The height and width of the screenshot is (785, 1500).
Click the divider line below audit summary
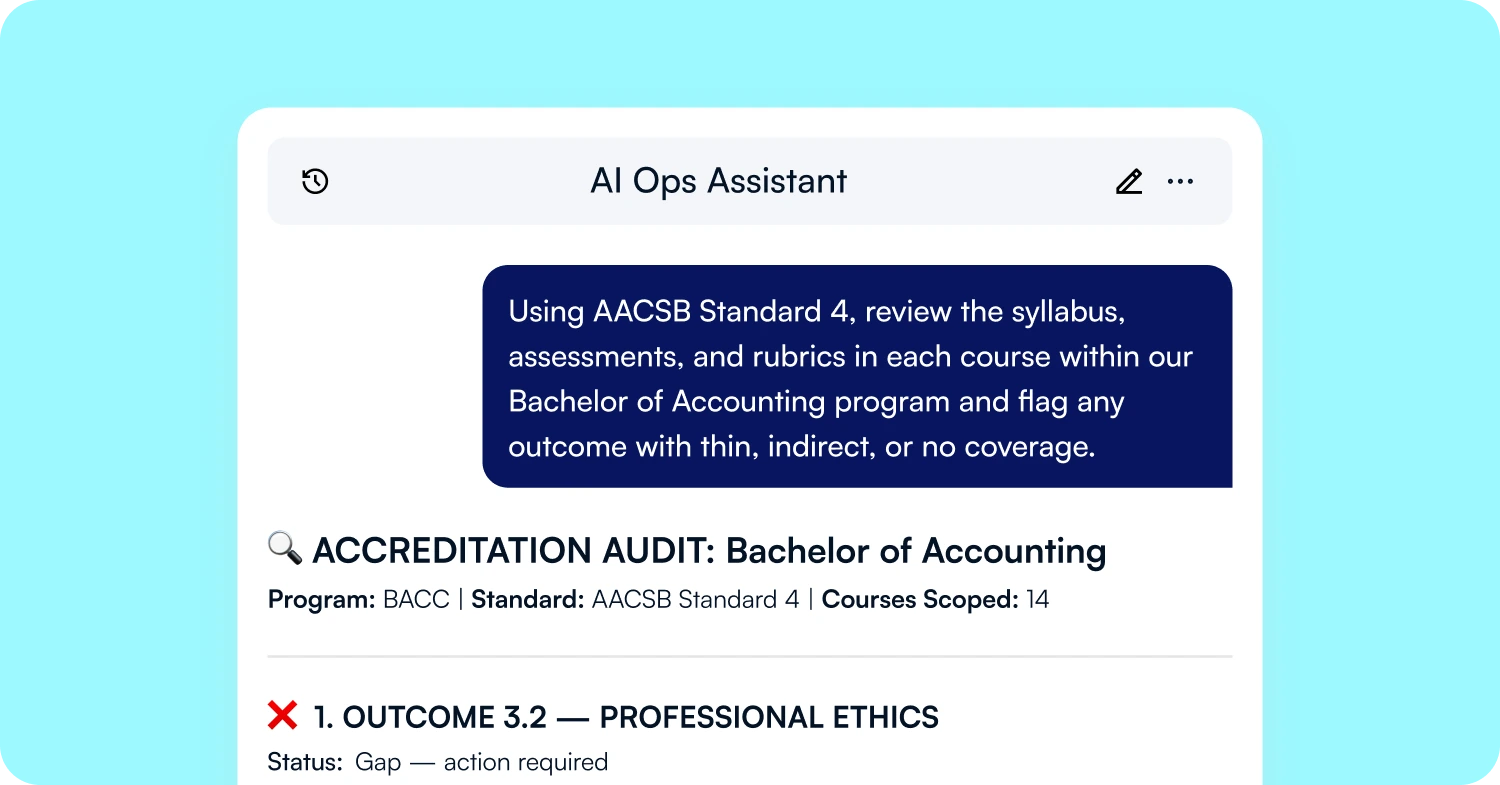pyautogui.click(x=750, y=657)
